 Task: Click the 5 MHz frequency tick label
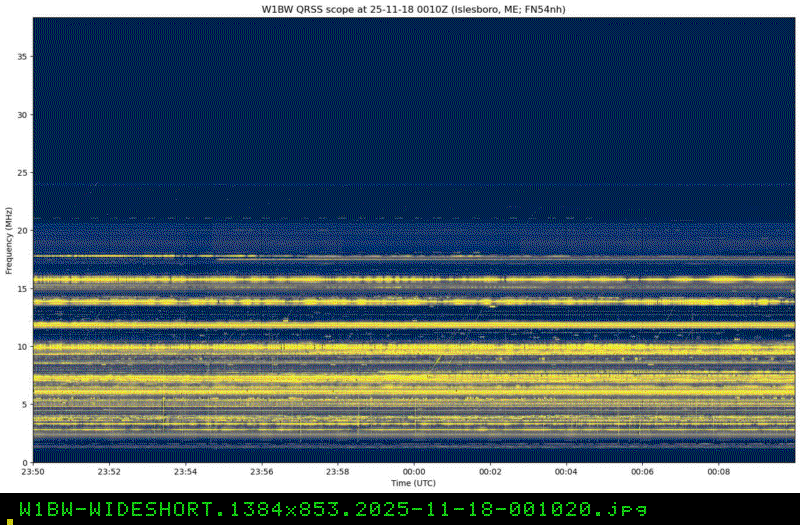click(25, 404)
